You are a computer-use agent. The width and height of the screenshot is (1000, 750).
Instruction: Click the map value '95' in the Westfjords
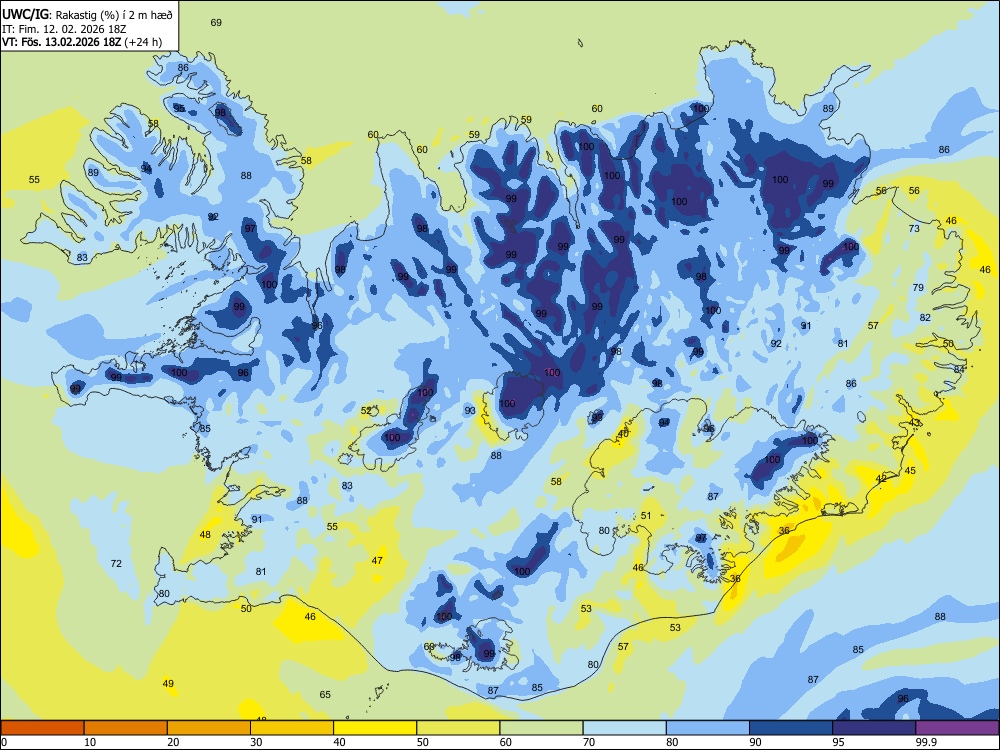click(180, 108)
